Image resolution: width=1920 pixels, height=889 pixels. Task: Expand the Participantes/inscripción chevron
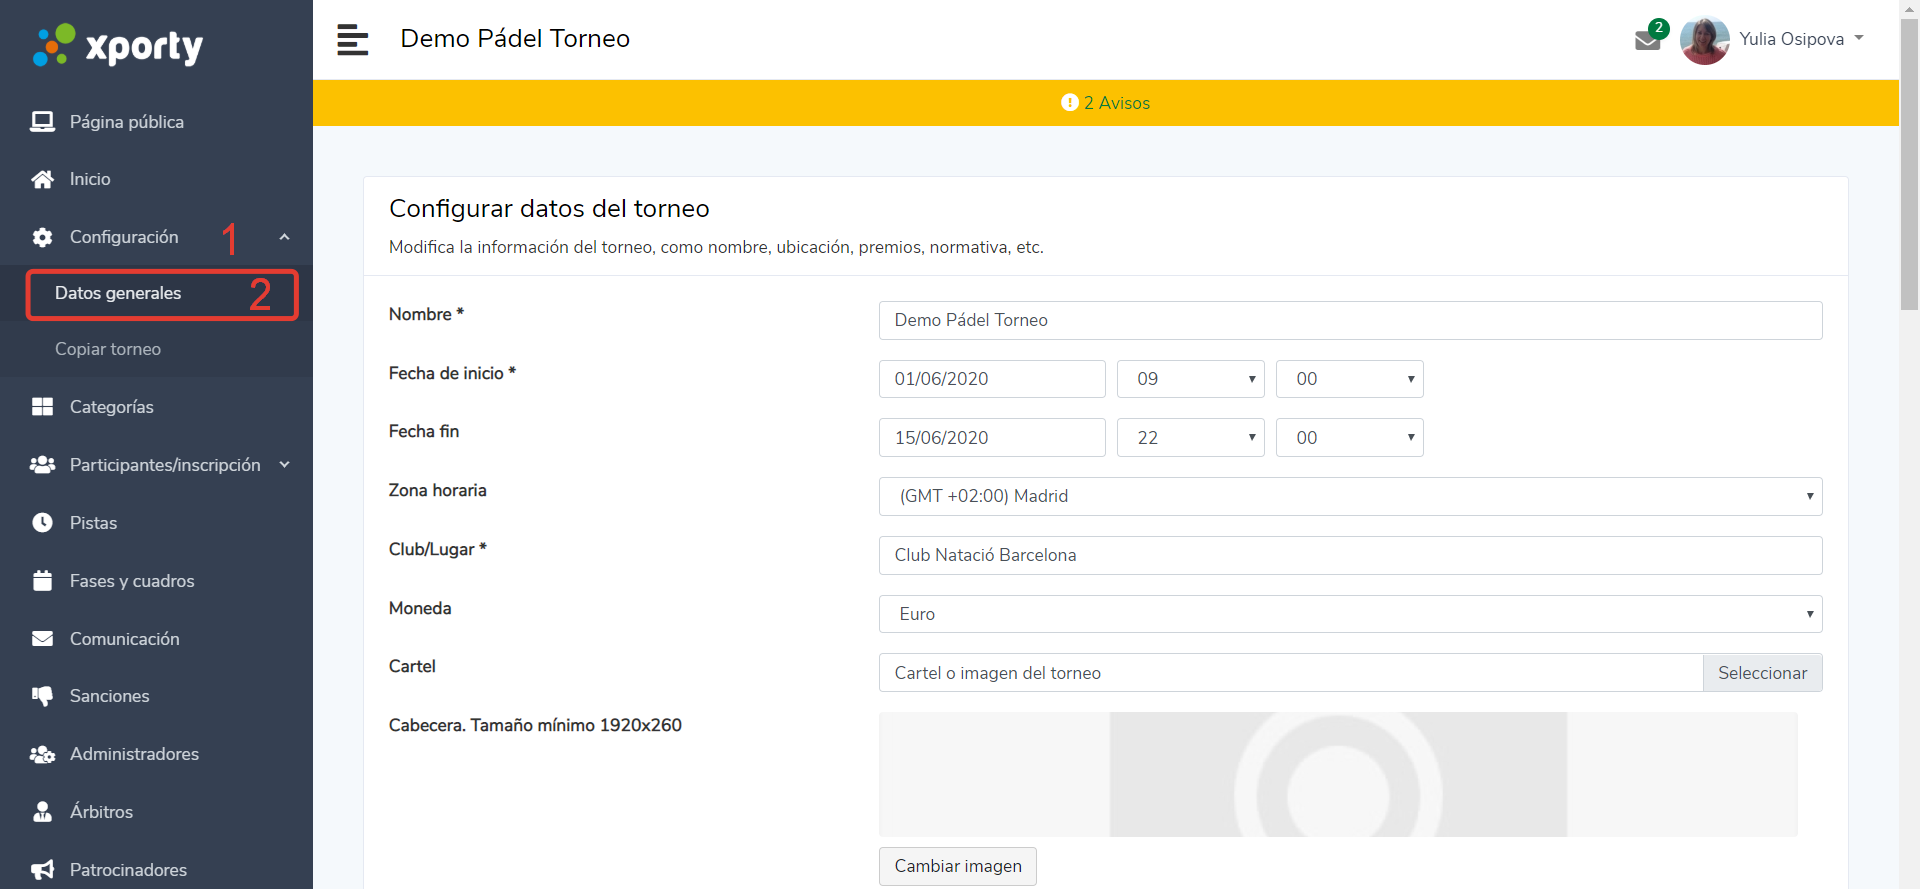[284, 465]
